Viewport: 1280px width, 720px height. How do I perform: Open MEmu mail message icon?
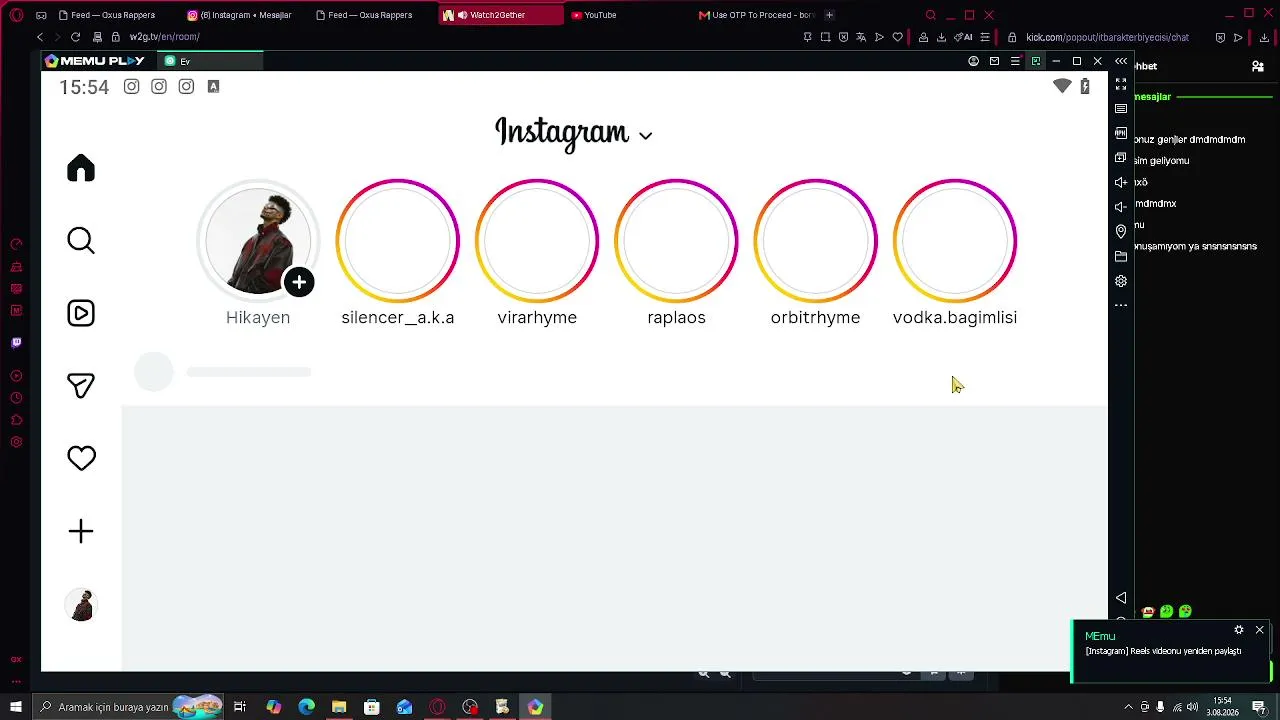click(994, 61)
